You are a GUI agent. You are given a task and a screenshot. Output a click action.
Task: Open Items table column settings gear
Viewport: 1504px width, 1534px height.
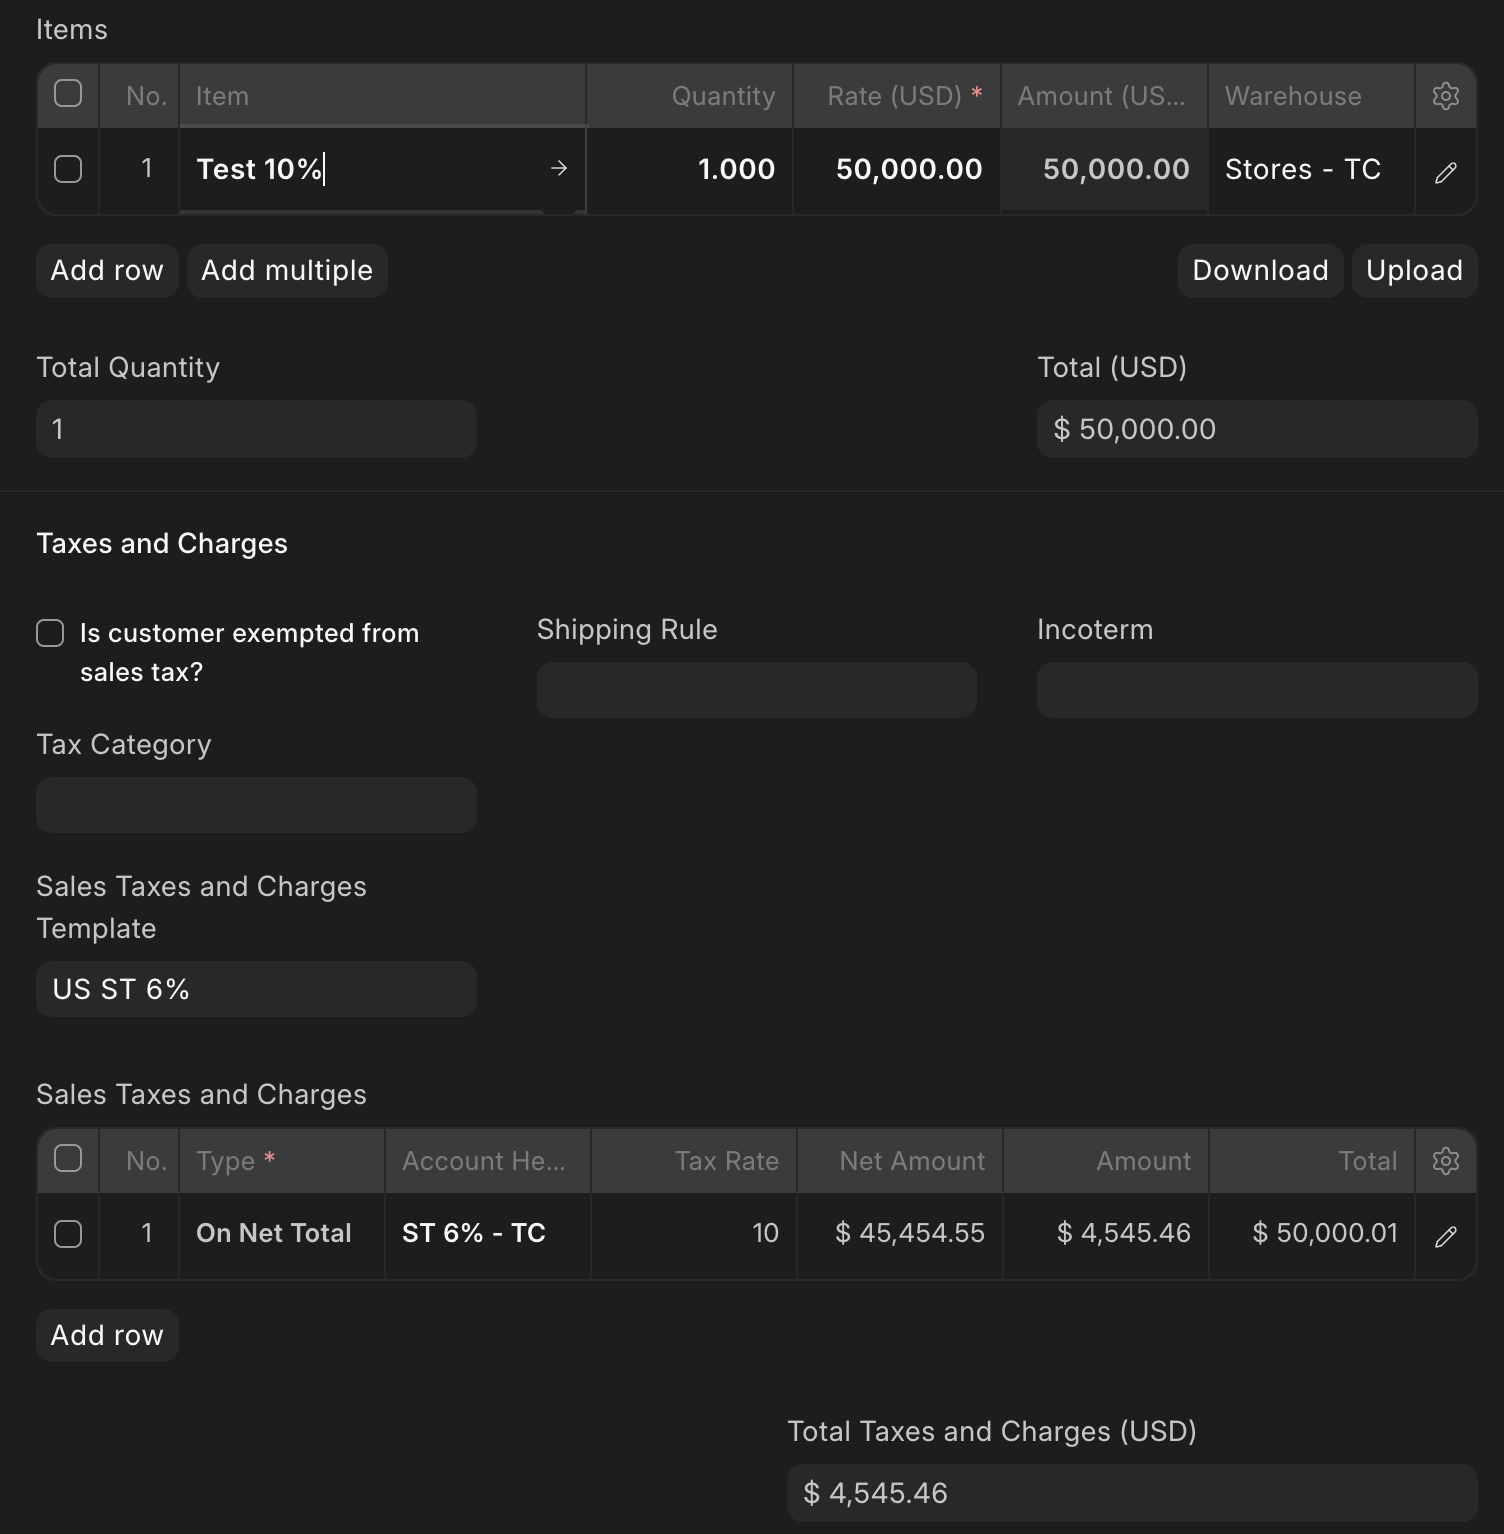coord(1445,96)
